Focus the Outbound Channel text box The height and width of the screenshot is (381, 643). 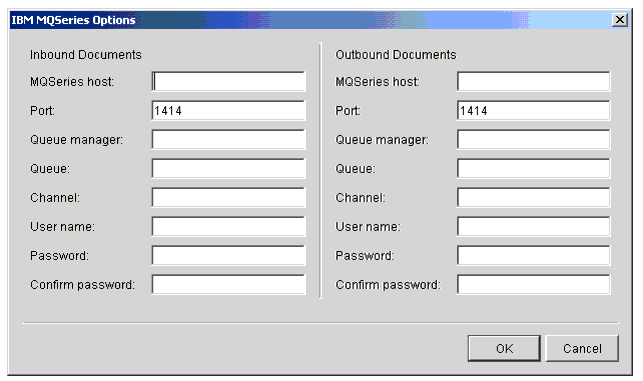534,197
